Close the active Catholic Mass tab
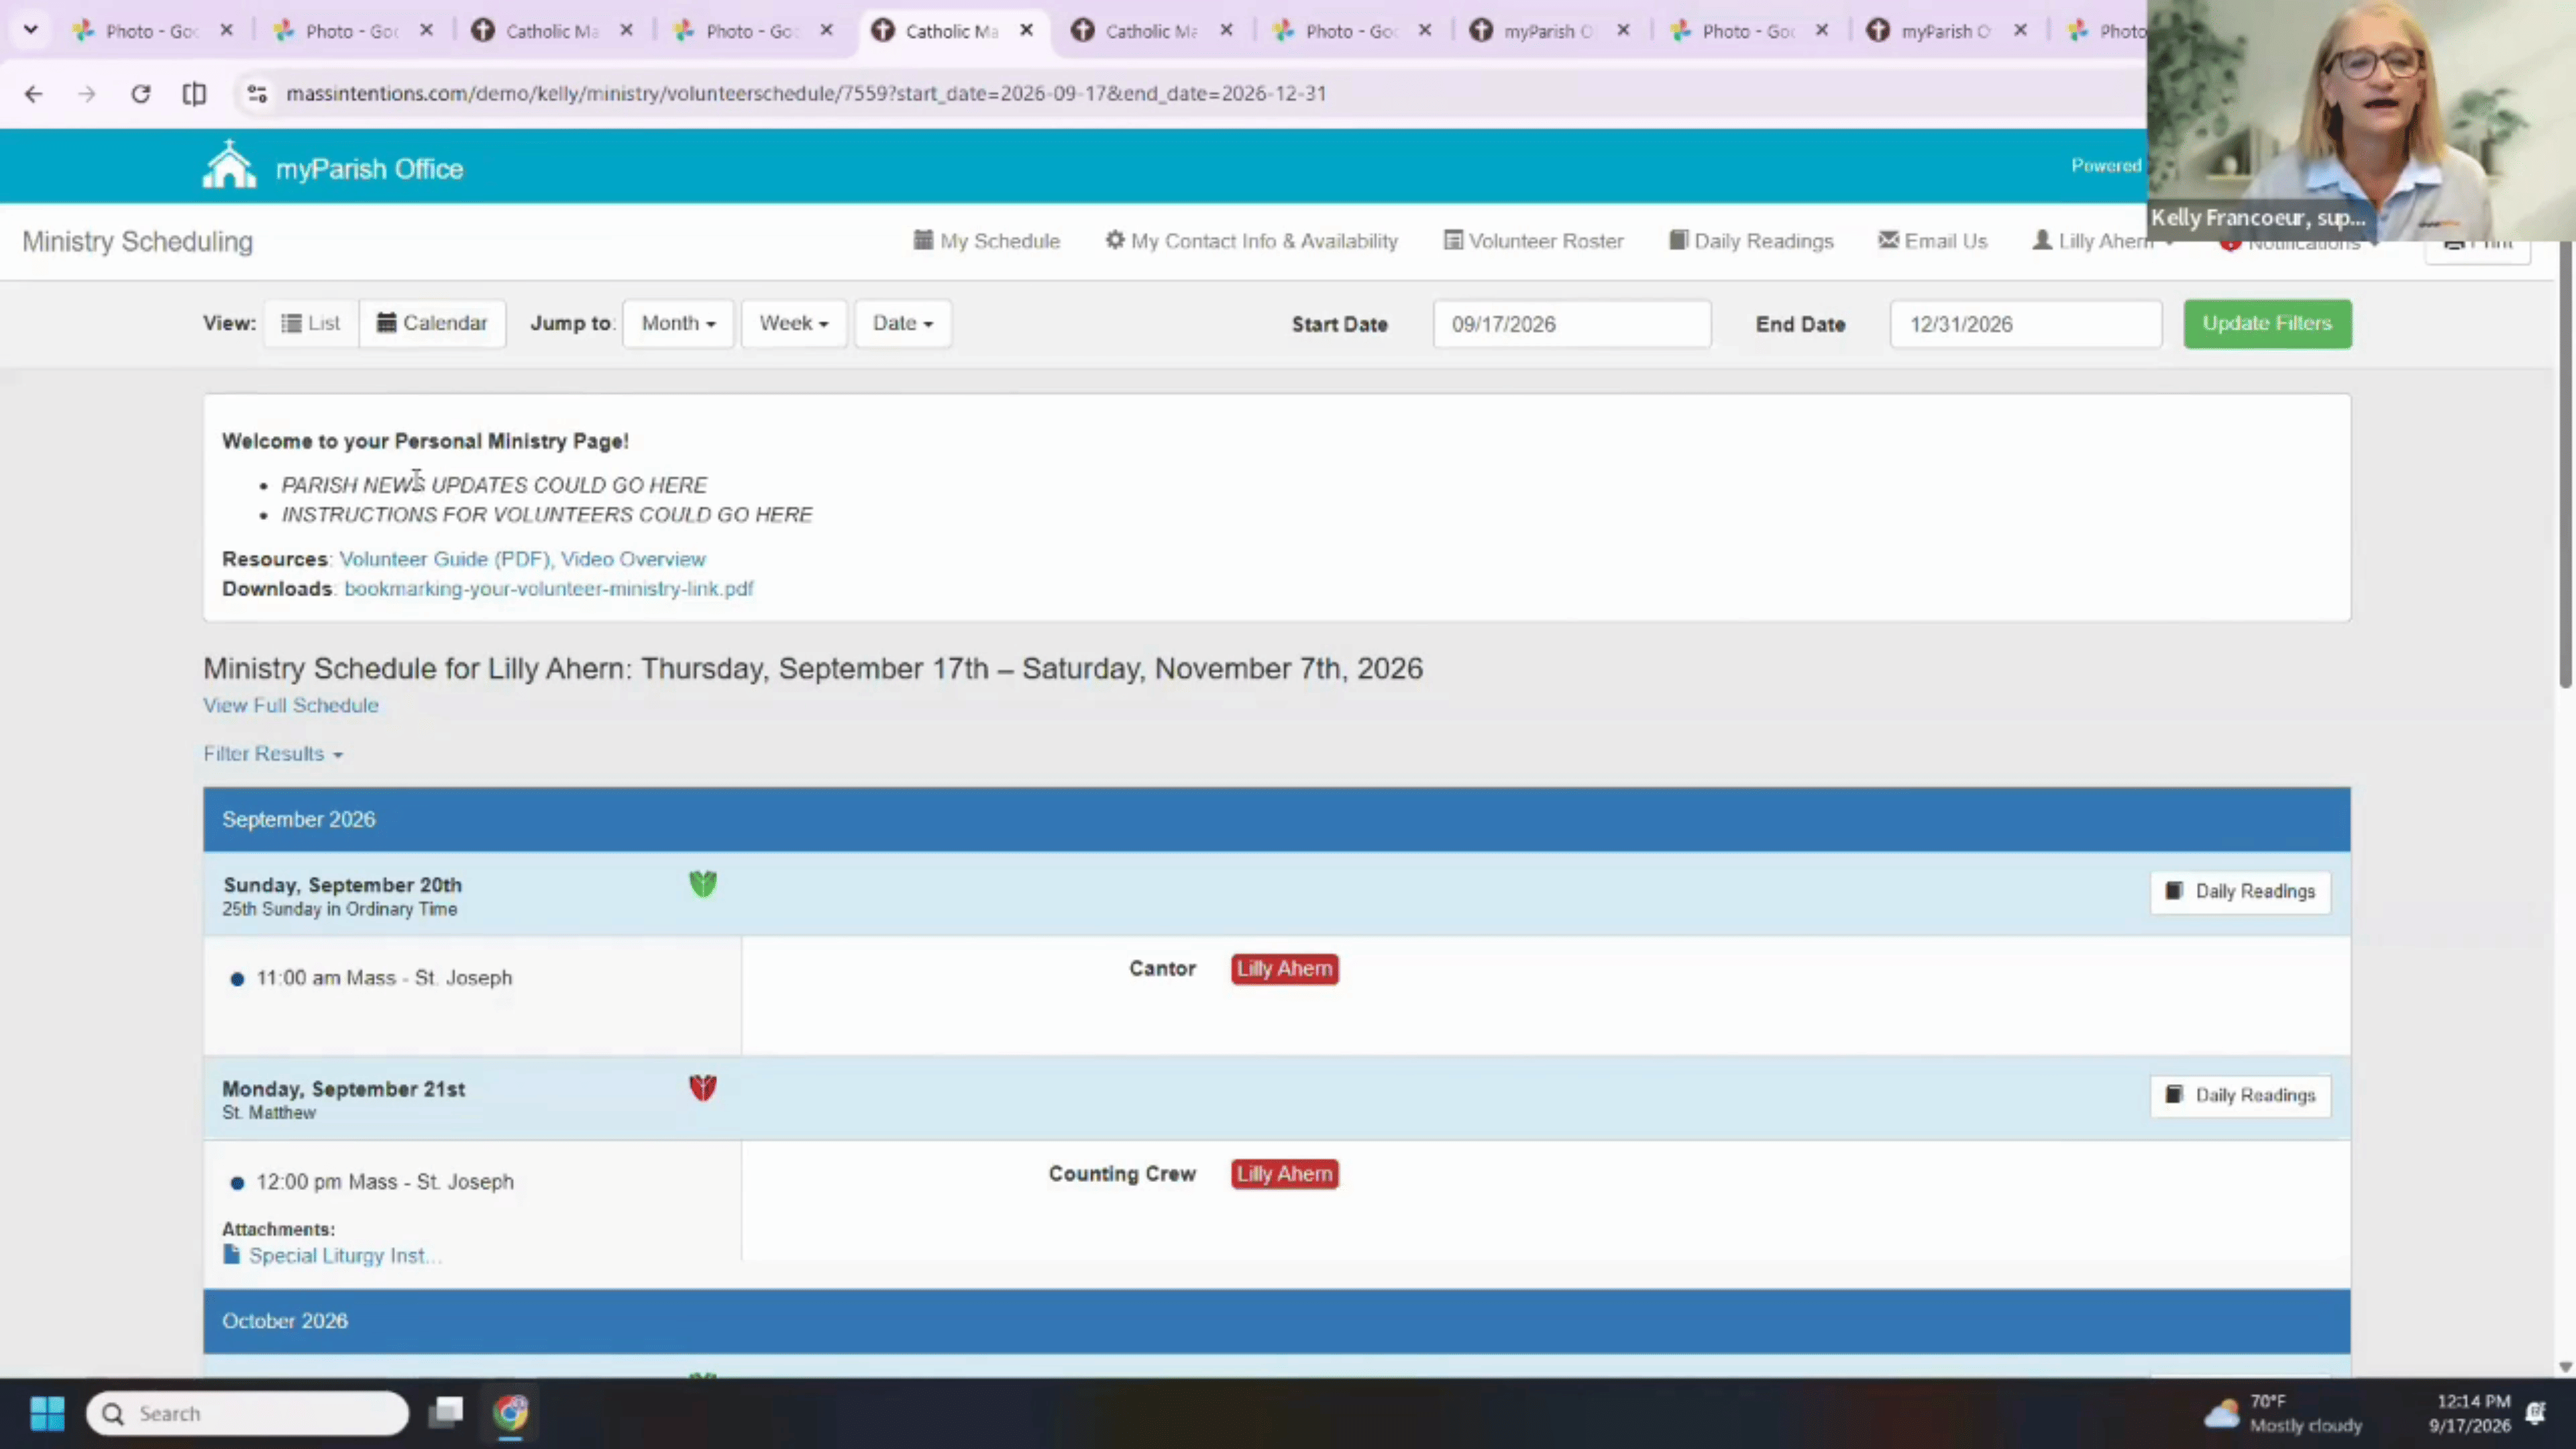The width and height of the screenshot is (2576, 1449). pyautogui.click(x=1026, y=31)
